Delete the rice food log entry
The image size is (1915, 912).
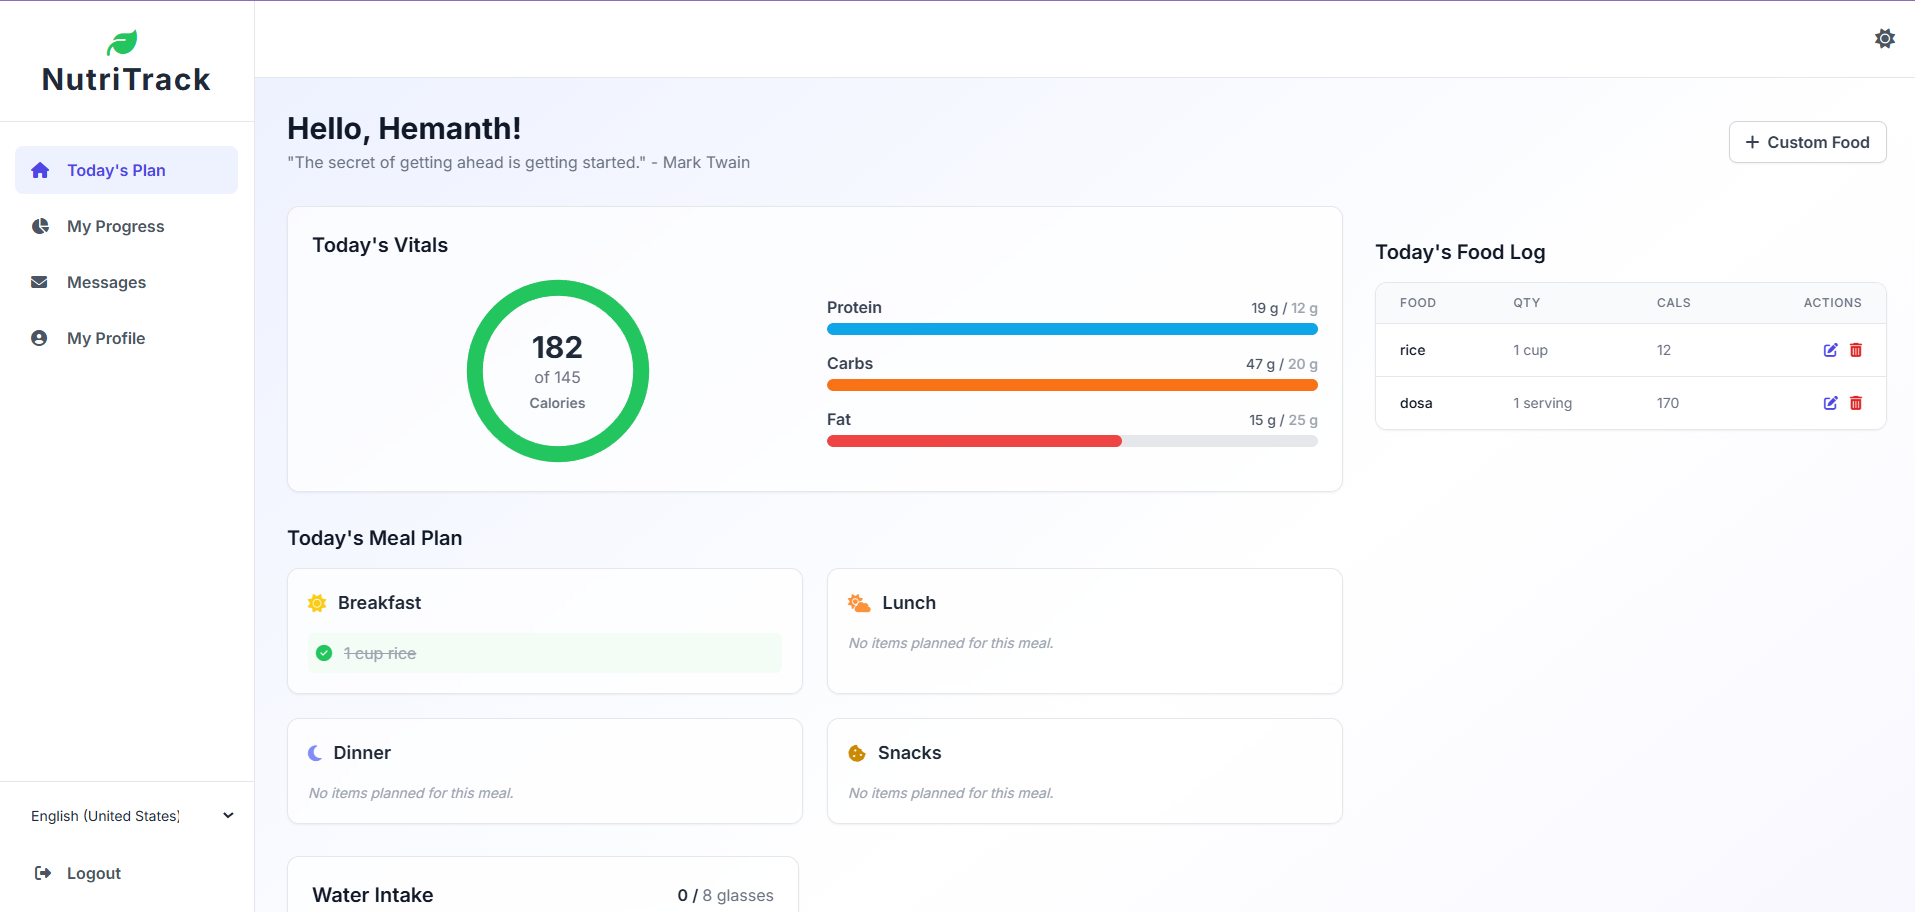[x=1856, y=350]
